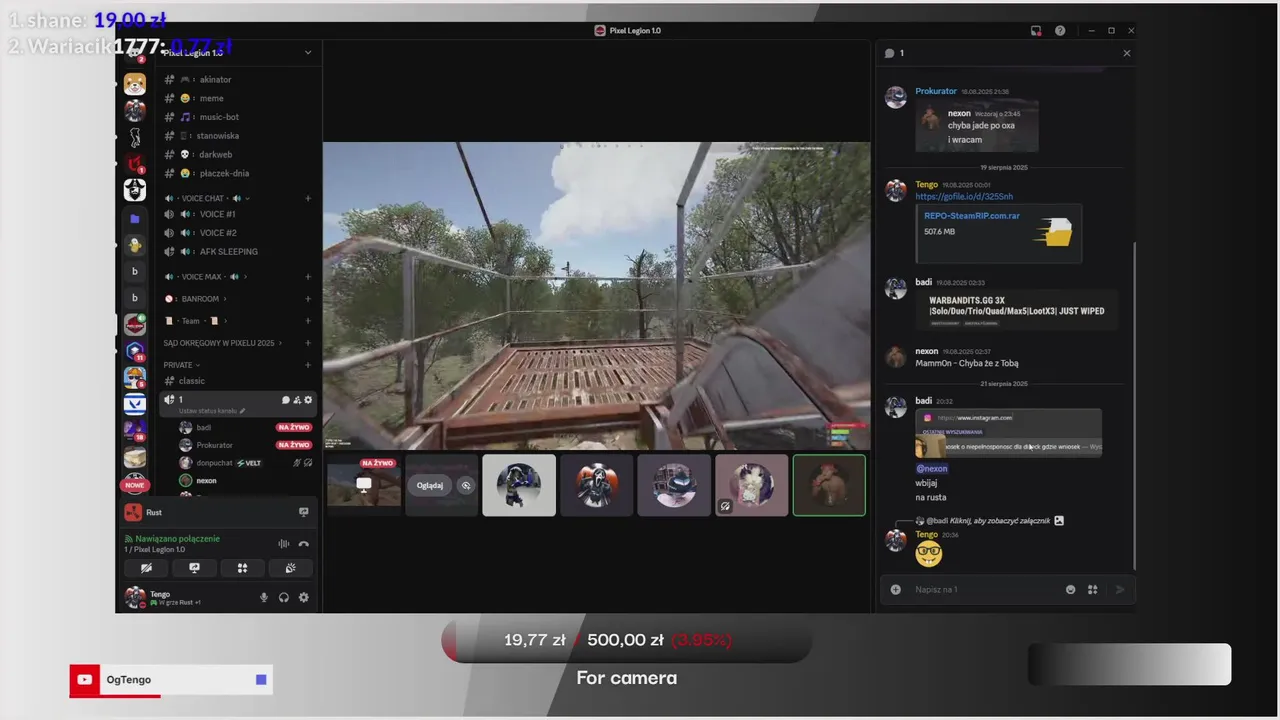Open gofile.io link in chat
This screenshot has width=1280, height=720.
[x=963, y=196]
